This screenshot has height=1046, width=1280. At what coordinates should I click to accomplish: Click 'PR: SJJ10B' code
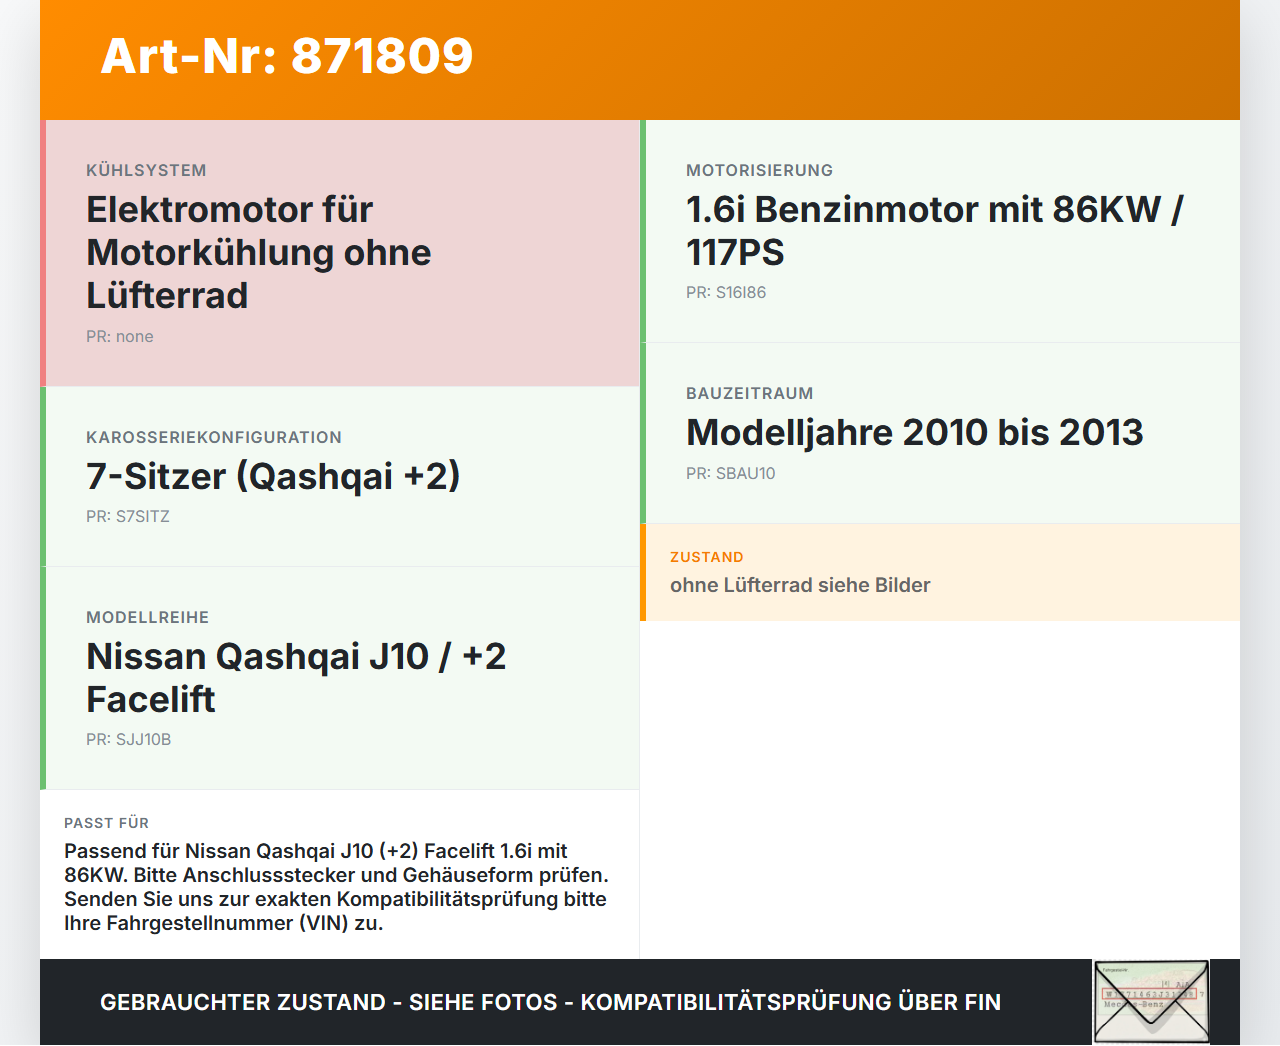pyautogui.click(x=129, y=740)
